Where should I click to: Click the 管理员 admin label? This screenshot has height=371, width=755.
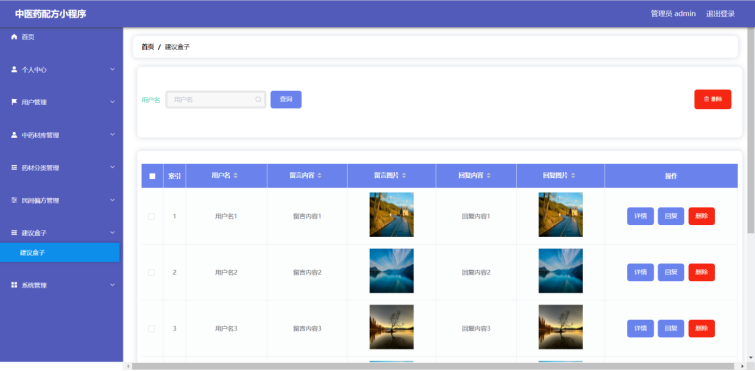pos(673,14)
